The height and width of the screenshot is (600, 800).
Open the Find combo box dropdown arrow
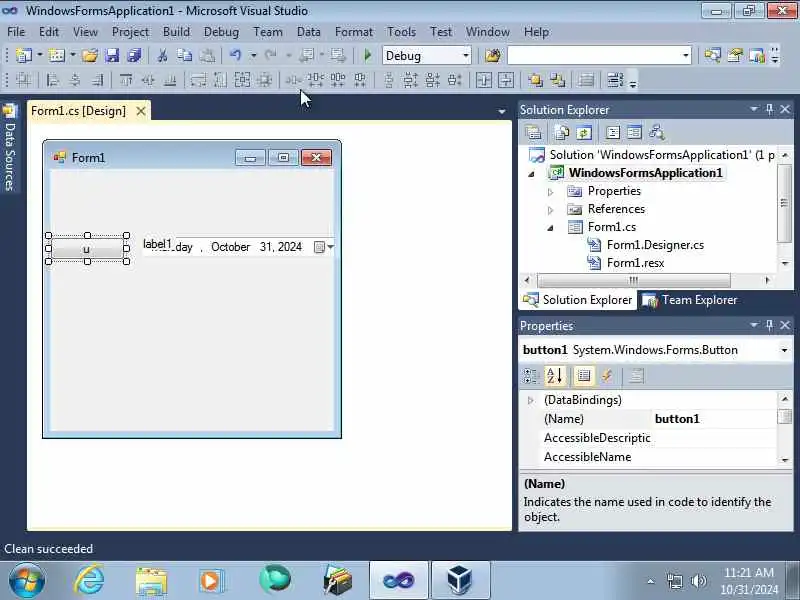click(685, 55)
